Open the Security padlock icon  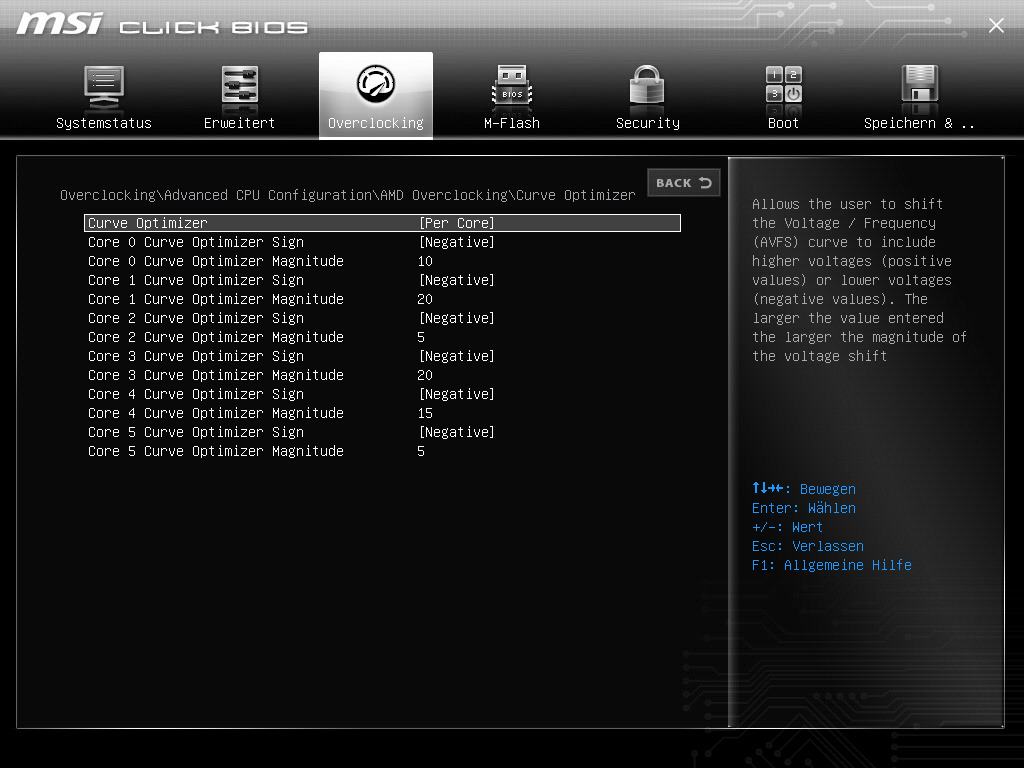click(647, 84)
